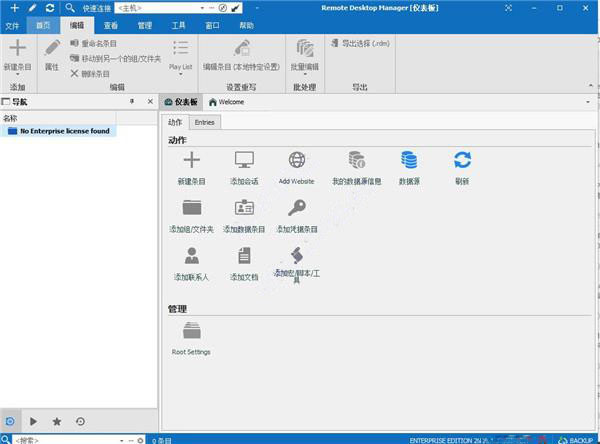Image resolution: width=600 pixels, height=444 pixels.
Task: Open the 查看 ribbon tab
Action: pos(111,25)
